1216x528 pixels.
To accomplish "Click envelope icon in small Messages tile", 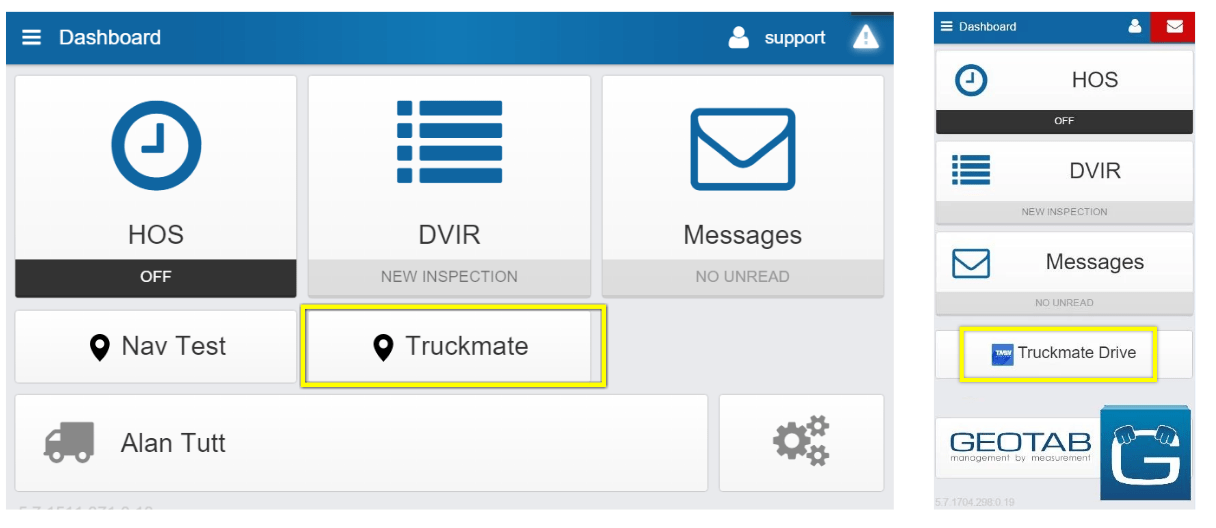I will point(971,263).
